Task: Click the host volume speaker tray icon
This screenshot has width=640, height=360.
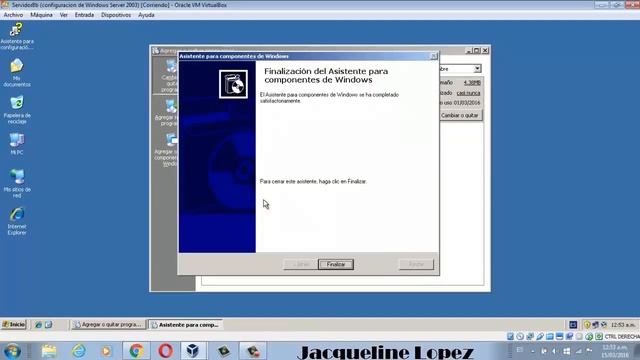Action: pyautogui.click(x=554, y=351)
